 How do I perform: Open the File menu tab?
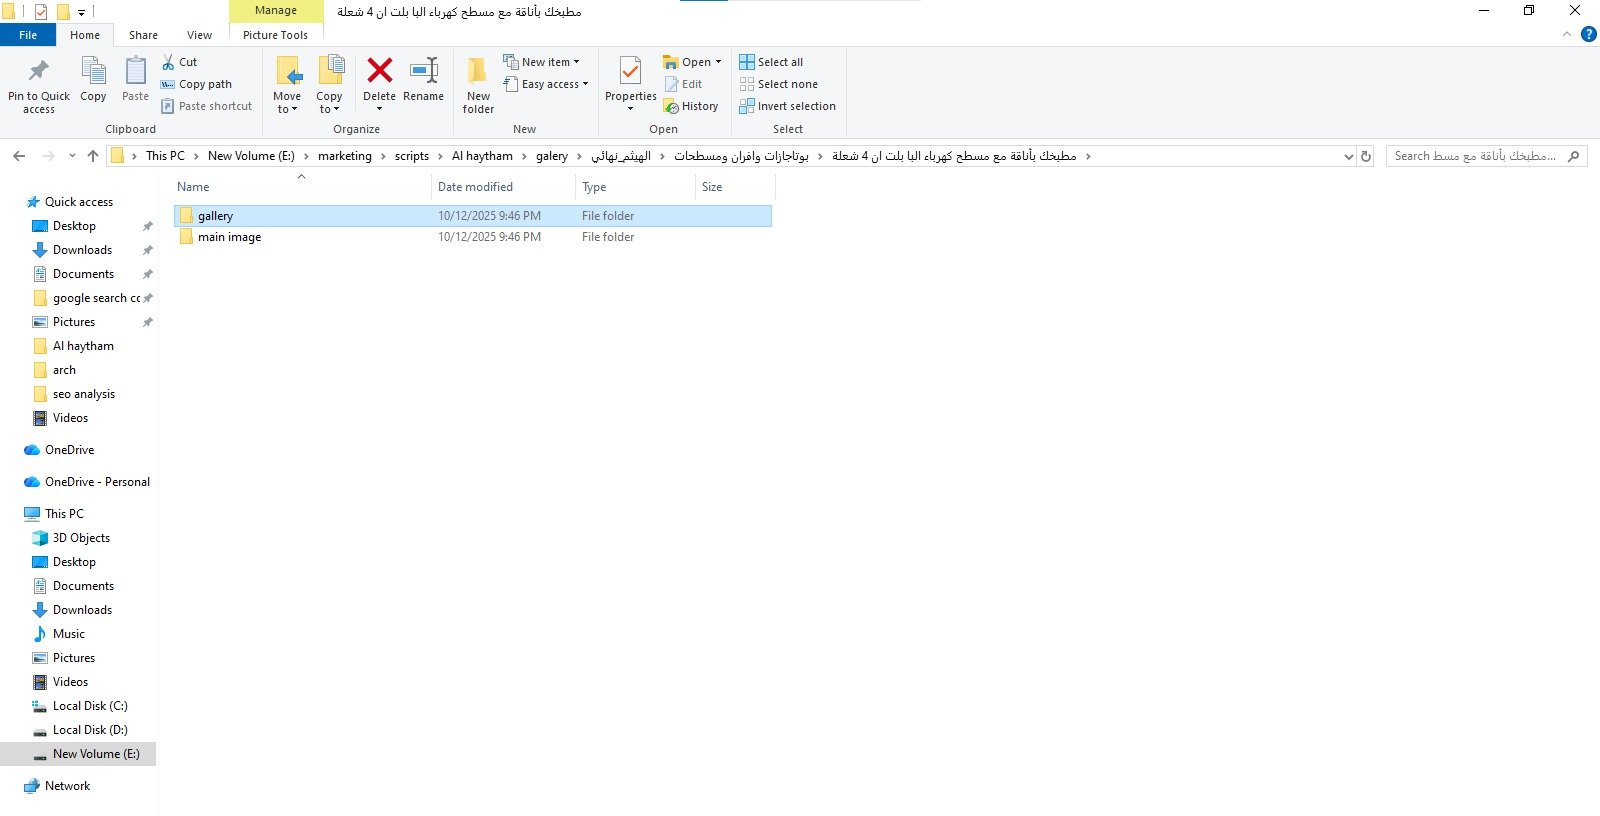coord(28,35)
